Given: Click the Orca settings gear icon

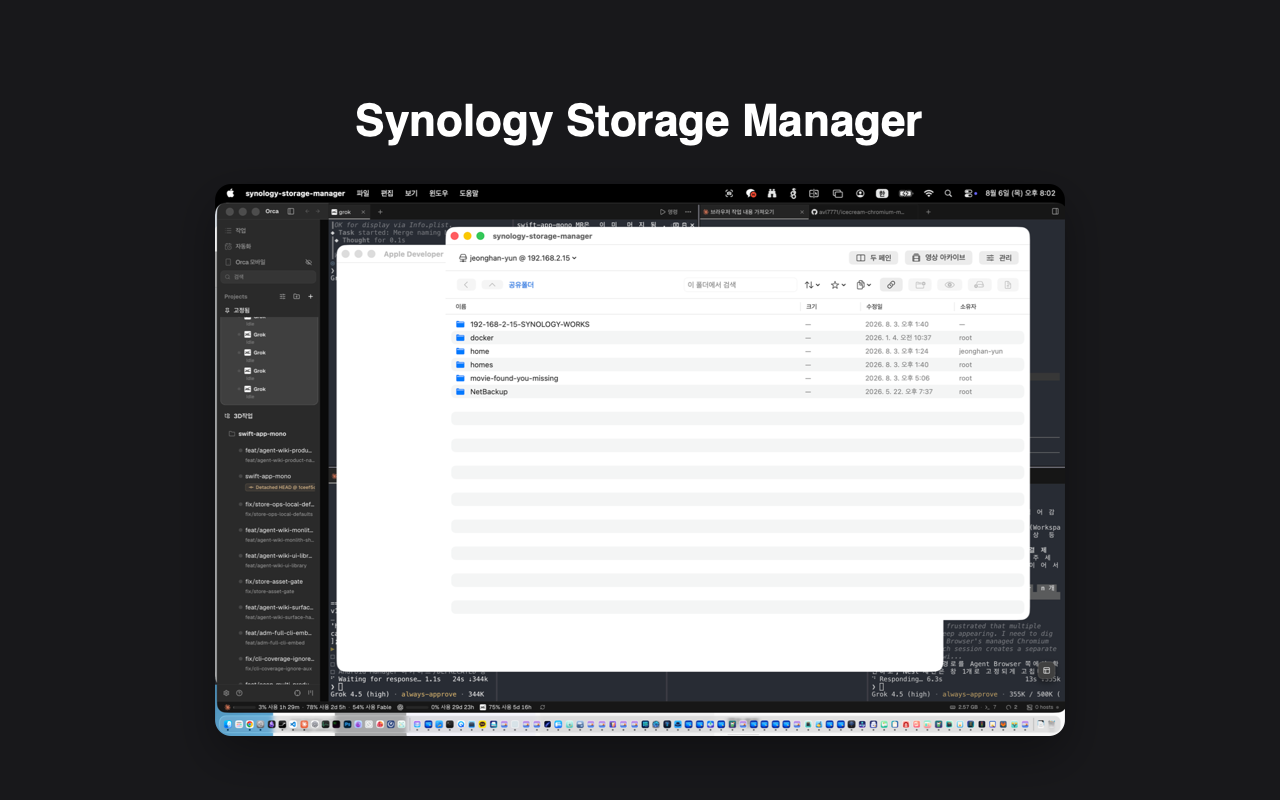Looking at the screenshot, I should (226, 692).
